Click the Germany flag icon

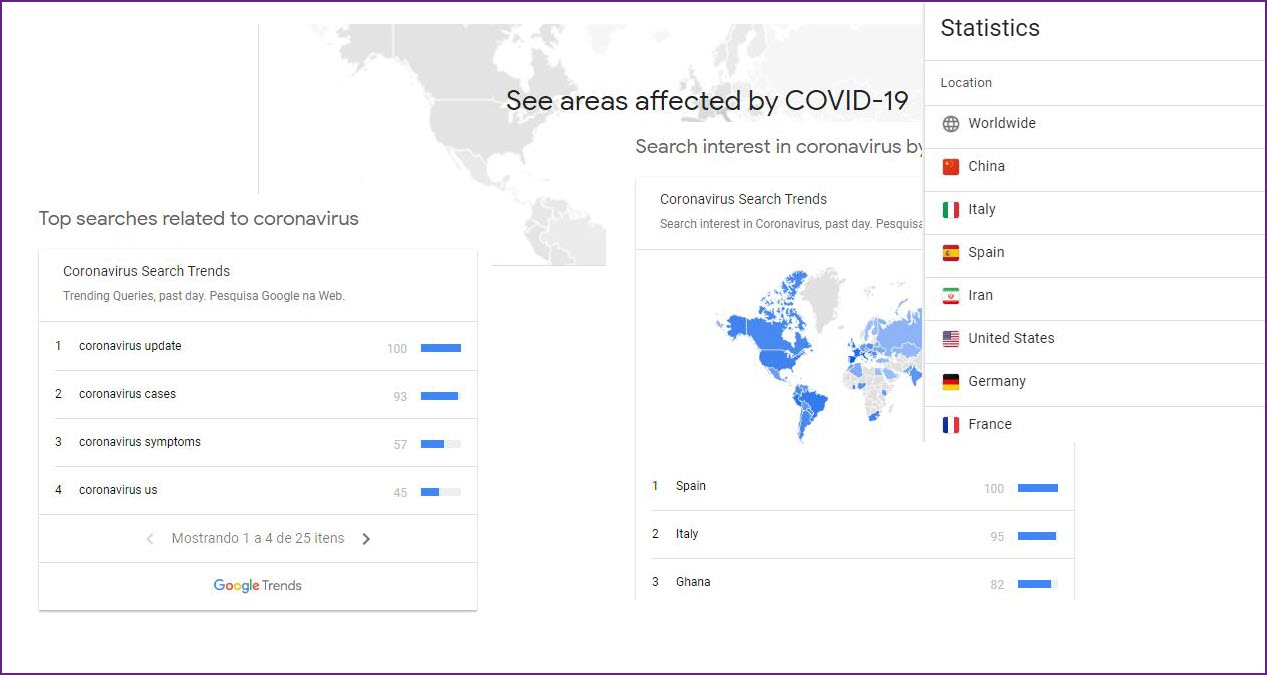pos(951,382)
